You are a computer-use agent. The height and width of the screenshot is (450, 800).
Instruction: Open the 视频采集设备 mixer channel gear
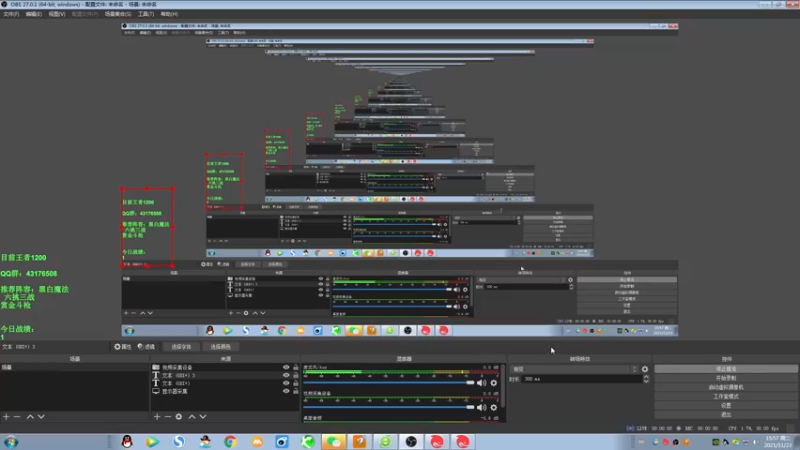pyautogui.click(x=494, y=407)
